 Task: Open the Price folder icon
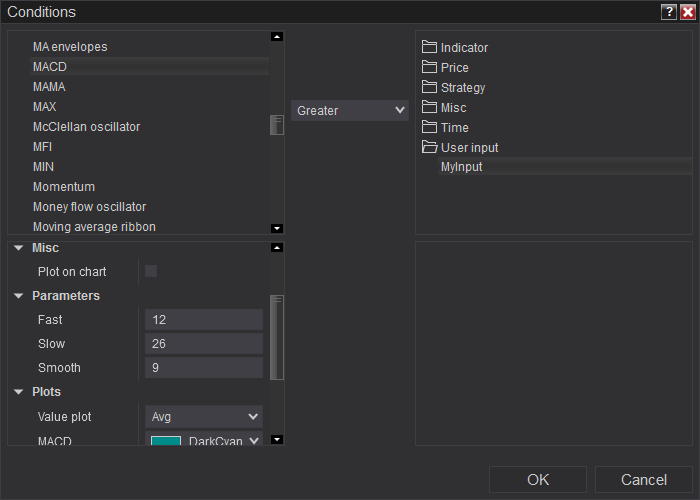(430, 68)
